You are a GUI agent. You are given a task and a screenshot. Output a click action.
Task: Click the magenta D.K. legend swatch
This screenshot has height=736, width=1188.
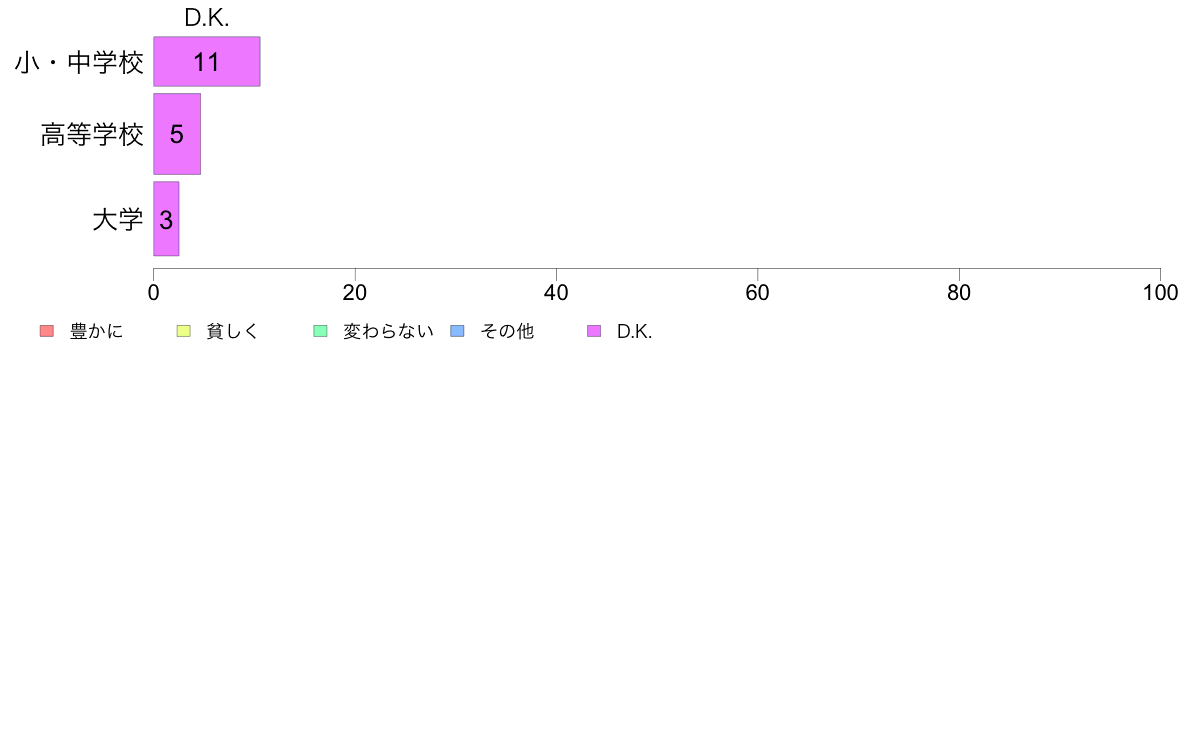click(594, 331)
